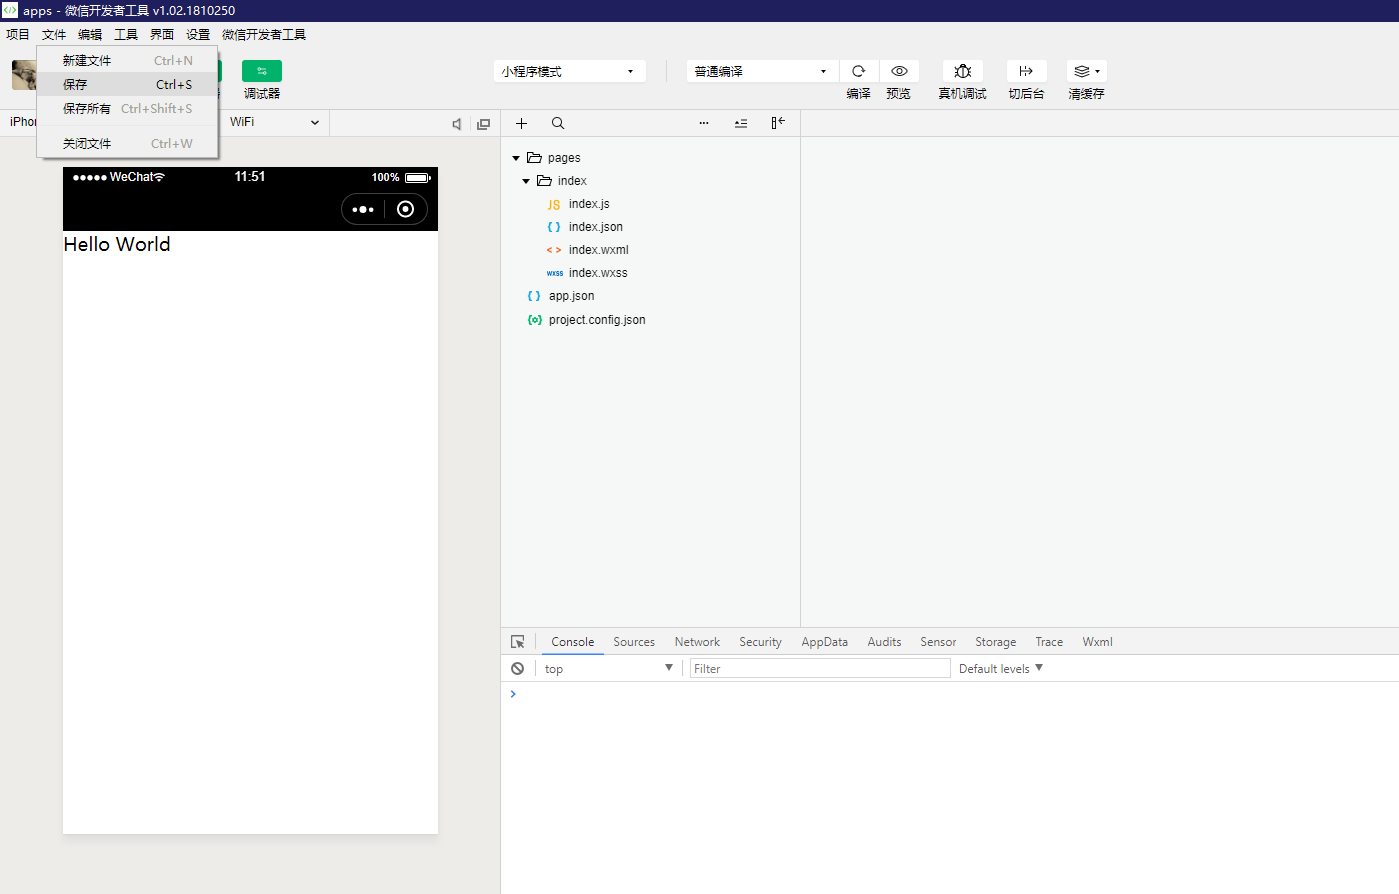The image size is (1399, 894).
Task: Toggle simulator detached window icon
Action: click(x=484, y=124)
